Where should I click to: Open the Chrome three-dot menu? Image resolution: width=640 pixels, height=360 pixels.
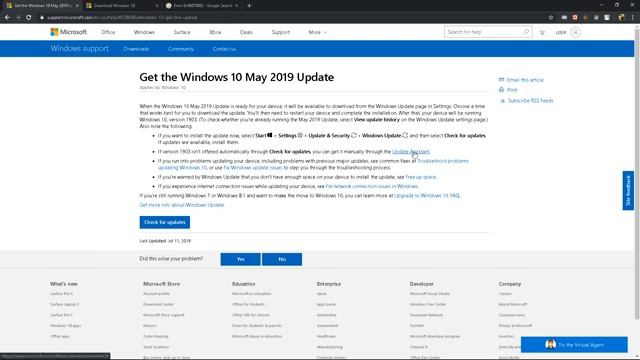coord(633,18)
